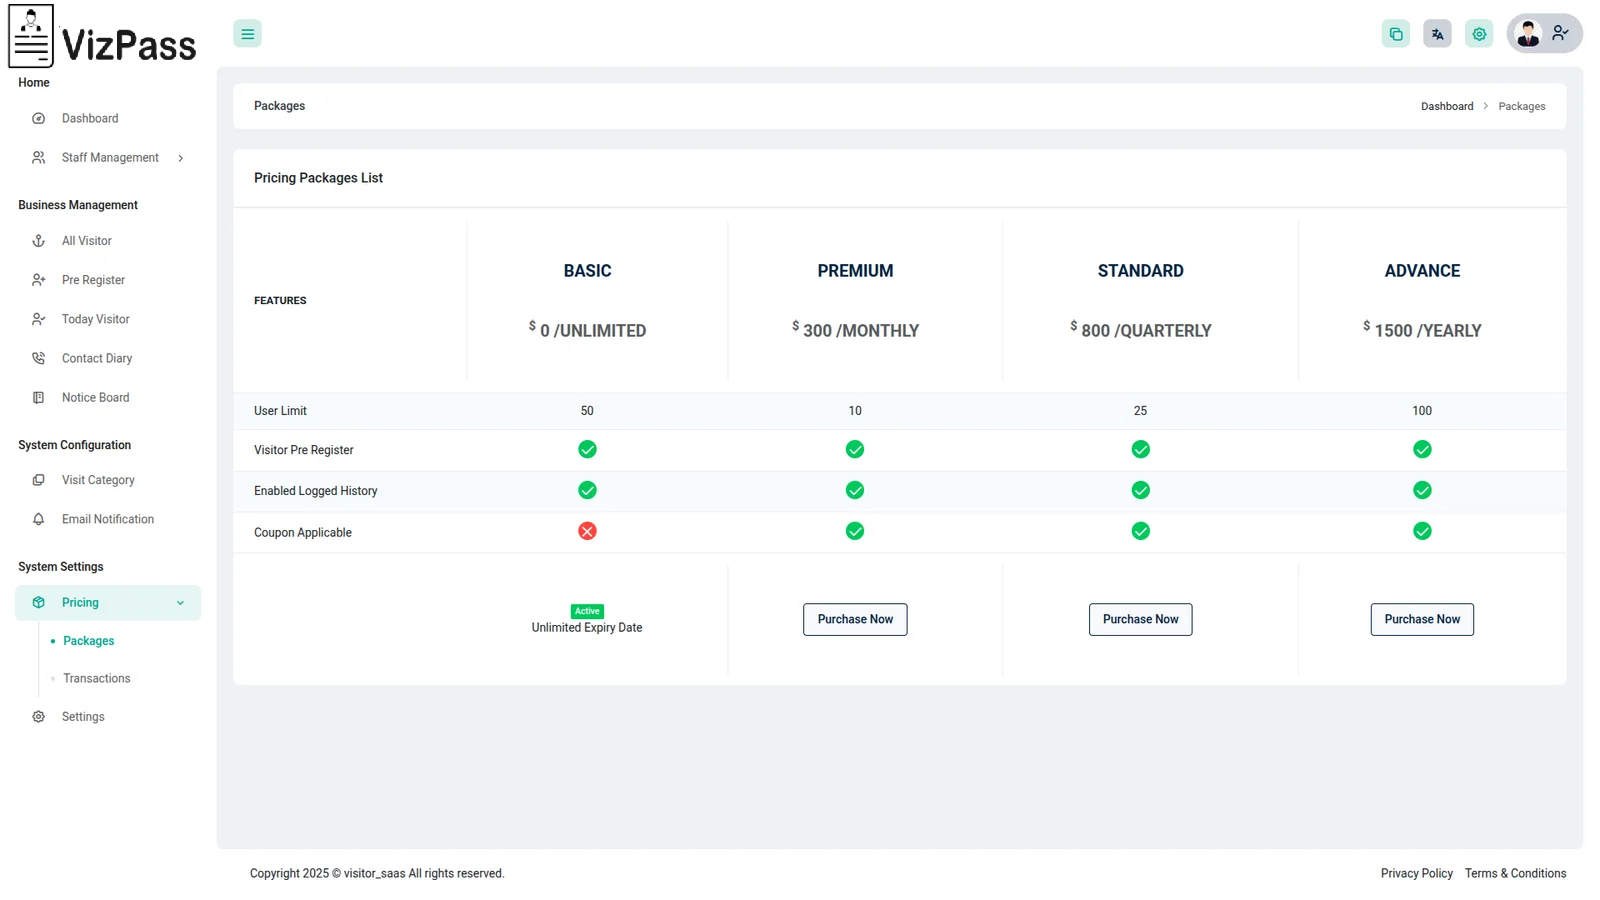
Task: Expand the Staff Management submenu
Action: click(109, 158)
